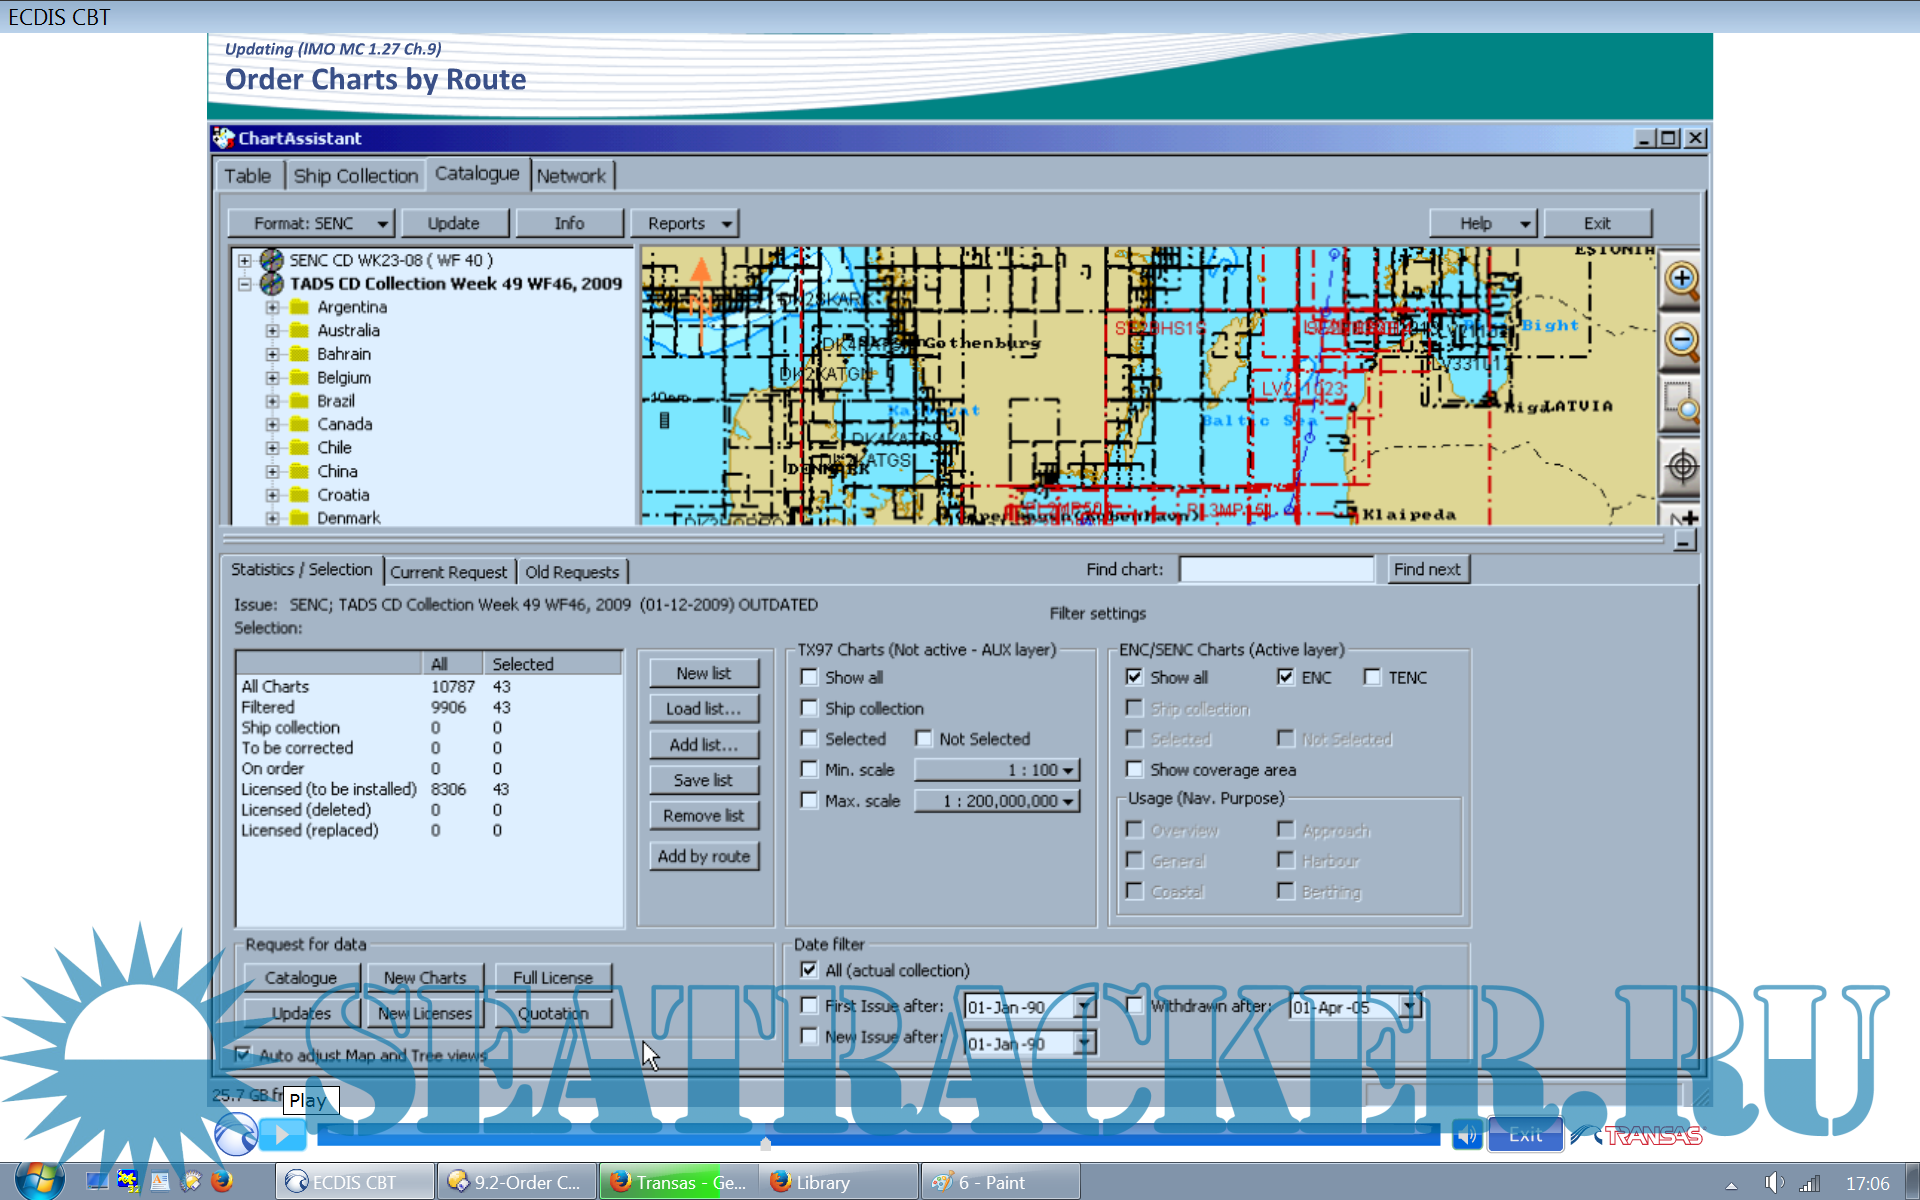
Task: Click the Firefox icon in taskbar quick launch
Action: pos(222,1182)
